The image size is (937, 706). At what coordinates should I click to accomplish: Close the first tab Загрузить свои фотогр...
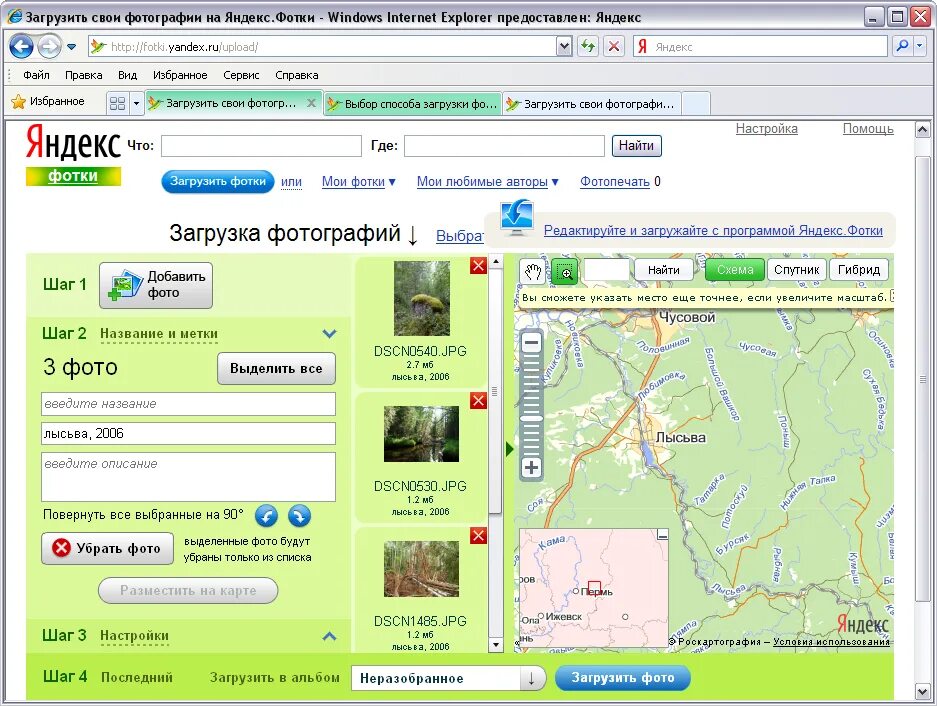click(x=311, y=103)
